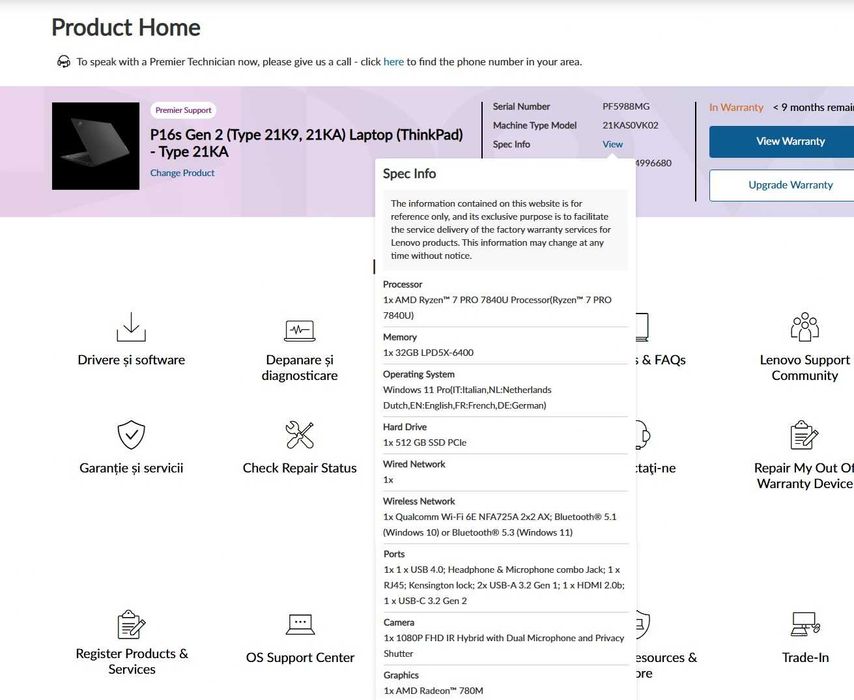Click the machine type model 21KAS0VK02

pyautogui.click(x=630, y=125)
